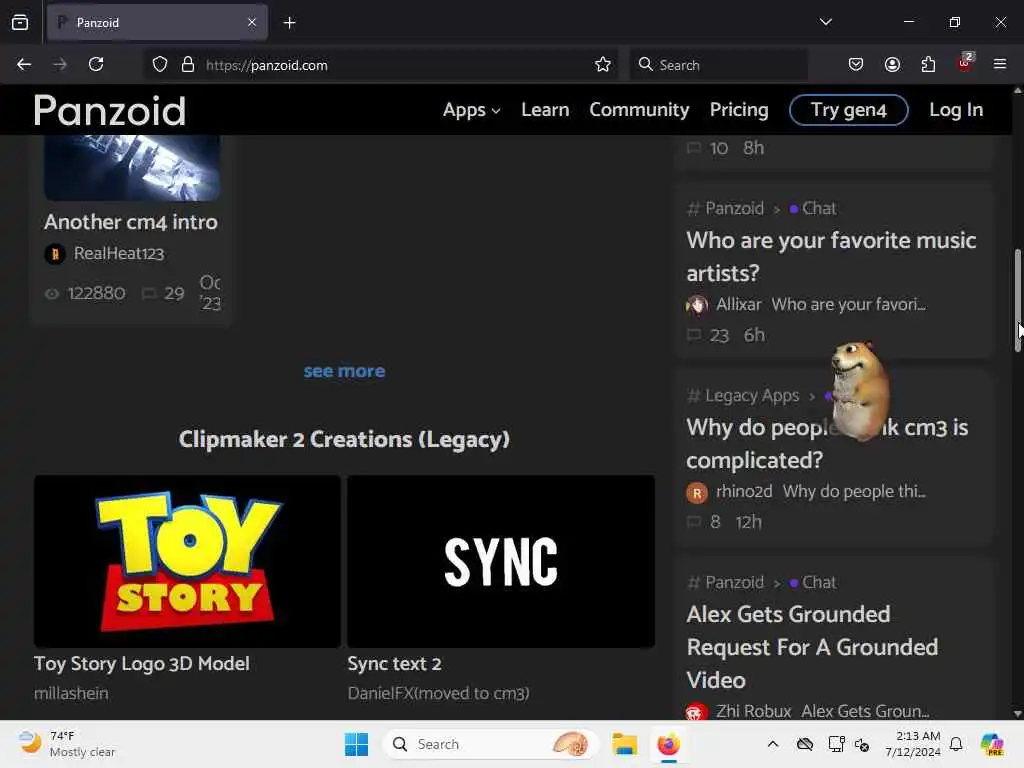Viewport: 1024px width, 768px height.
Task: Open the Sync text 2 title
Action: [394, 664]
